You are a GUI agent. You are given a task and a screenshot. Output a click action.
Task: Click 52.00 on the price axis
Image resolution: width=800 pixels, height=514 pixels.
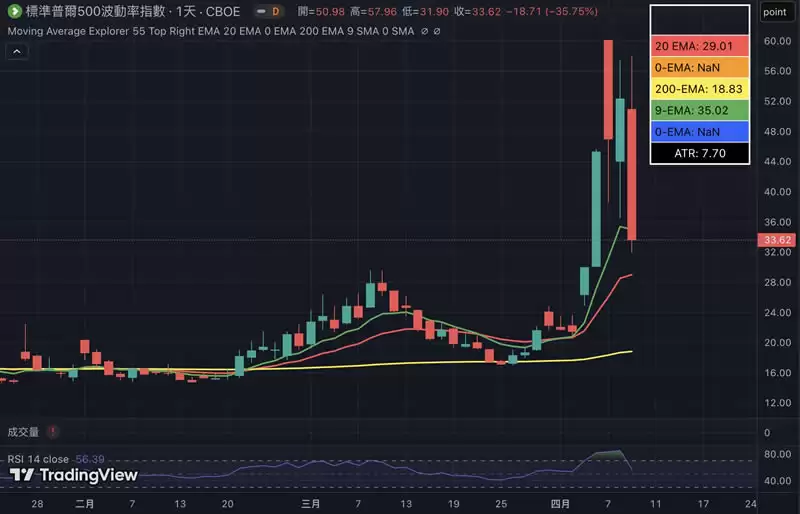click(778, 101)
